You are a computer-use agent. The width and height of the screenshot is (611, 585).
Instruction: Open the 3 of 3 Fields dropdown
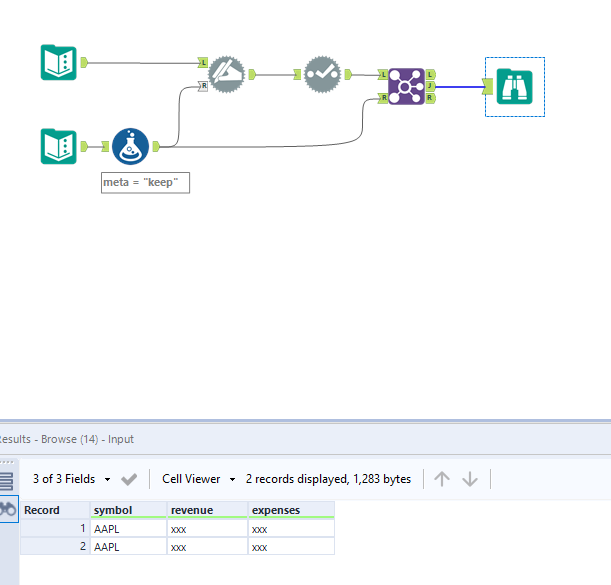click(72, 479)
